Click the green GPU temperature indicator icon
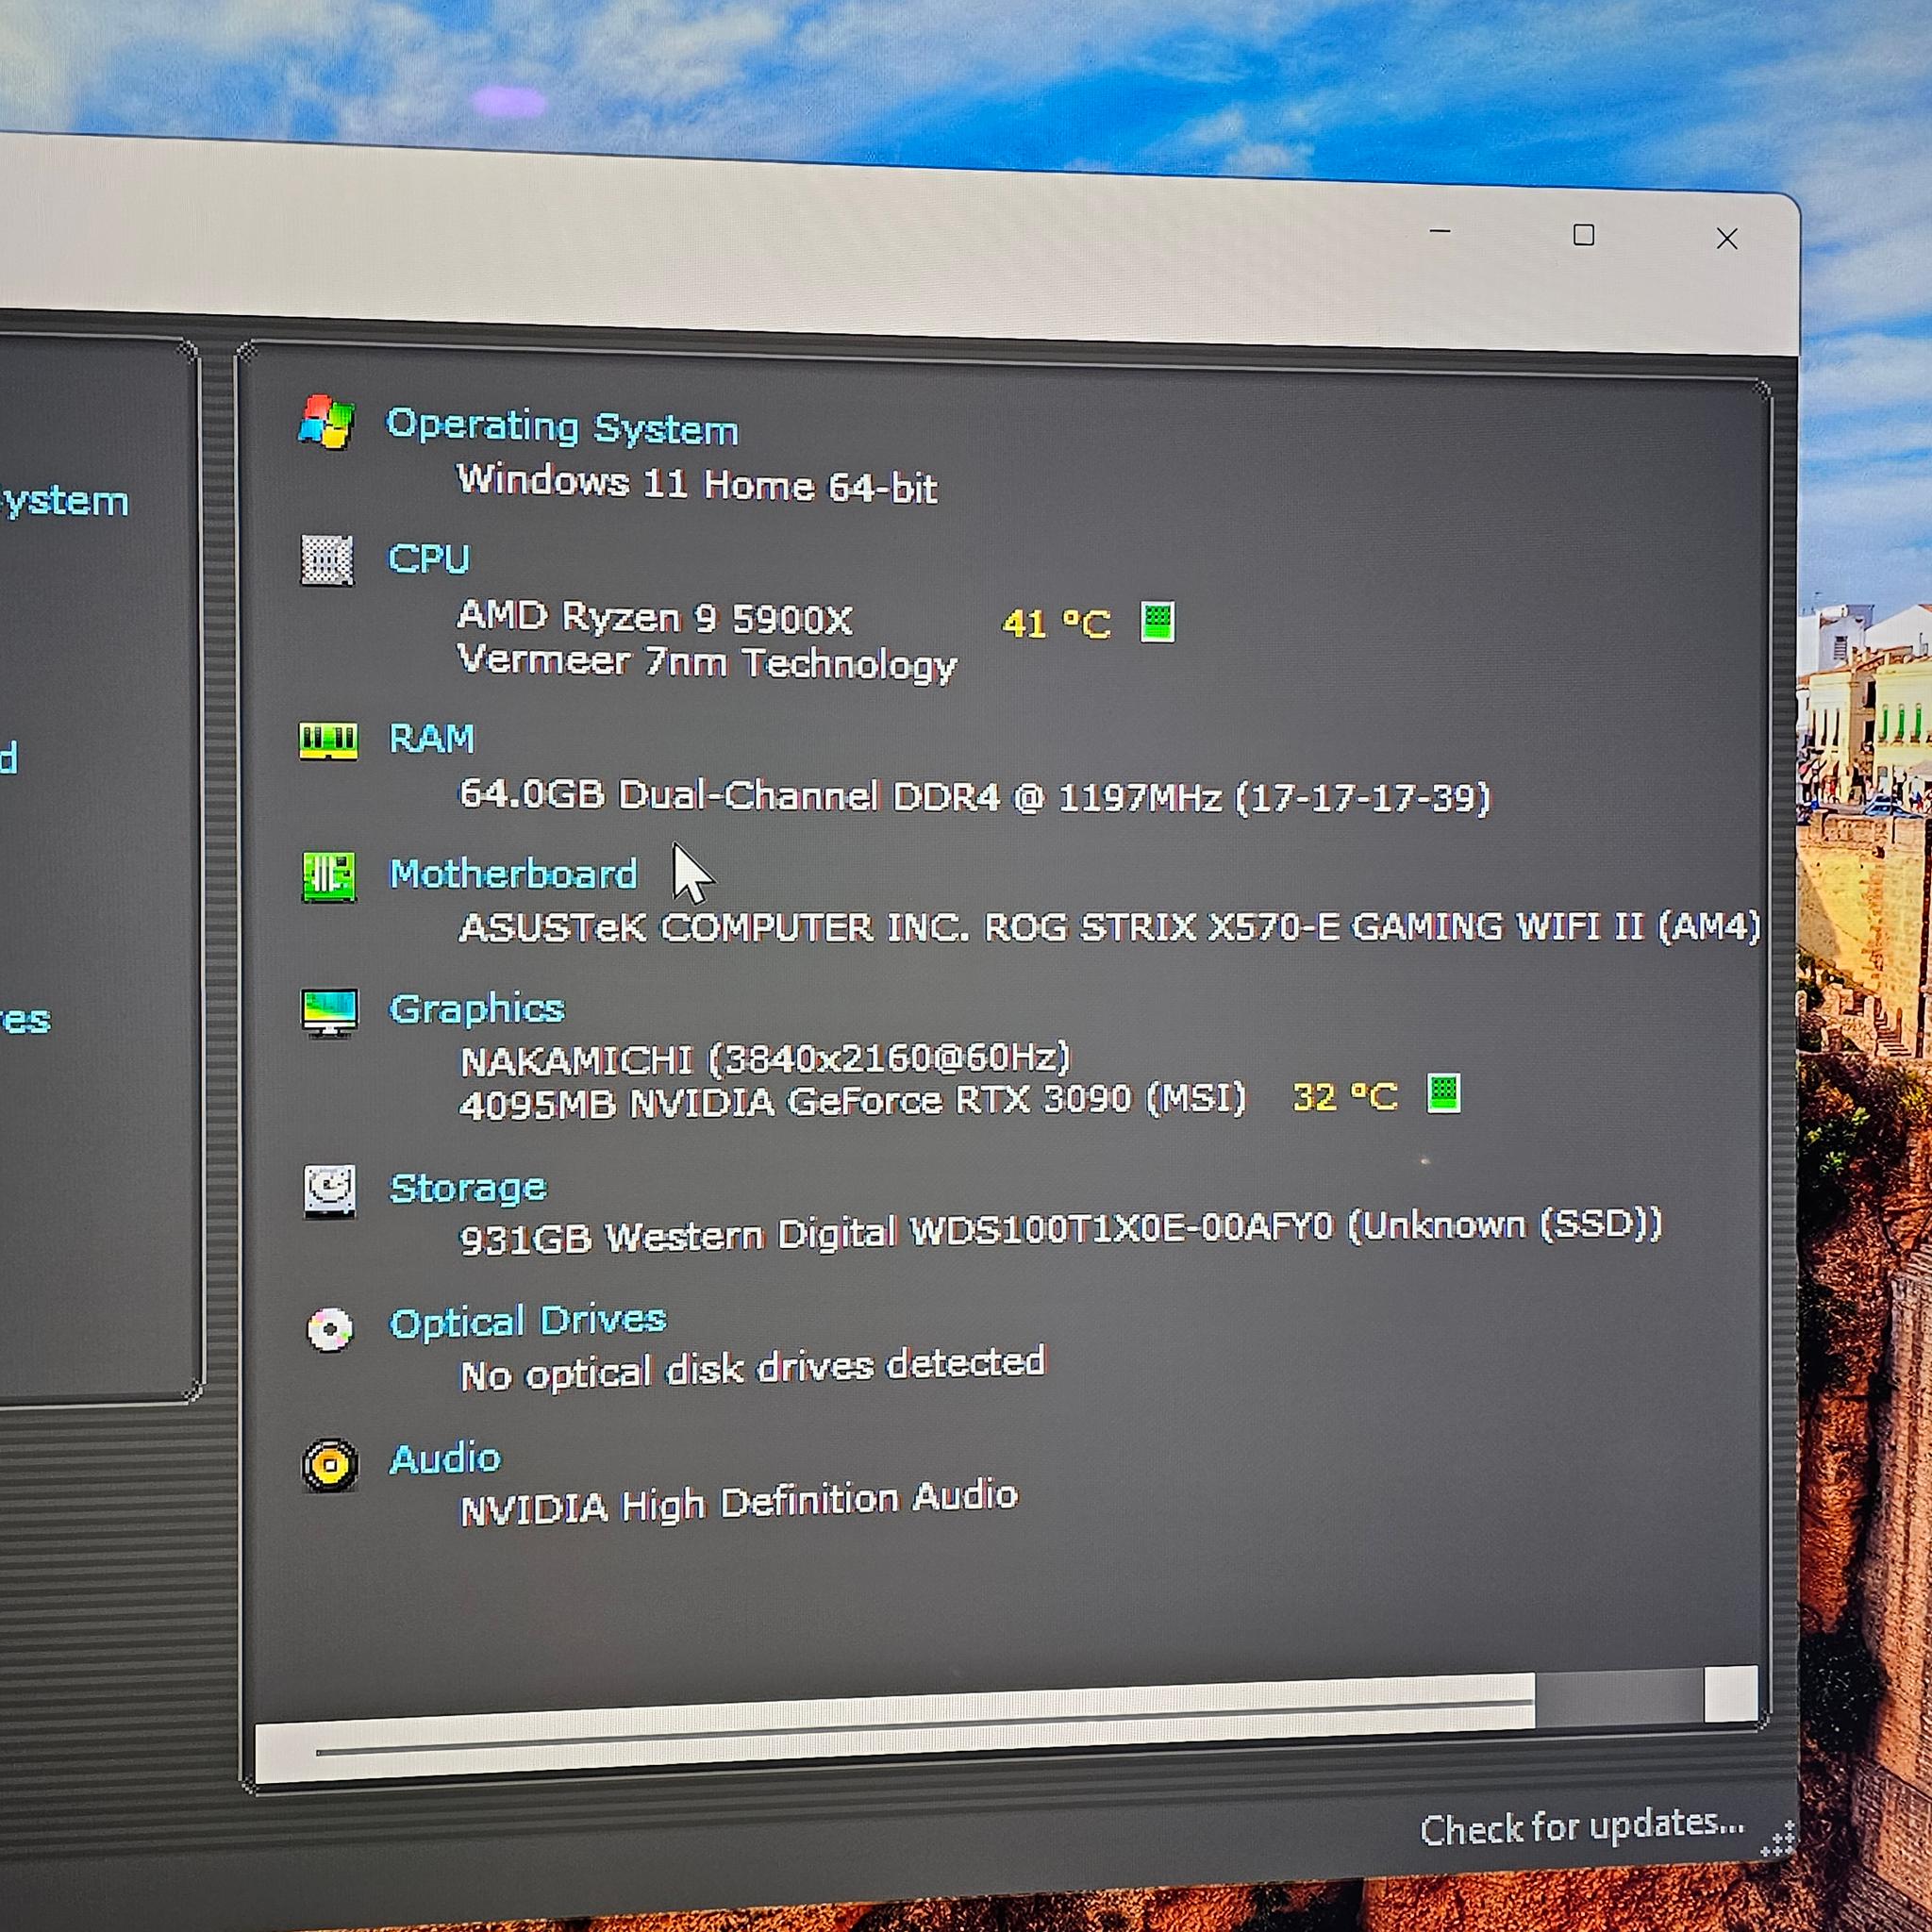This screenshot has width=1932, height=1932. point(1443,1093)
